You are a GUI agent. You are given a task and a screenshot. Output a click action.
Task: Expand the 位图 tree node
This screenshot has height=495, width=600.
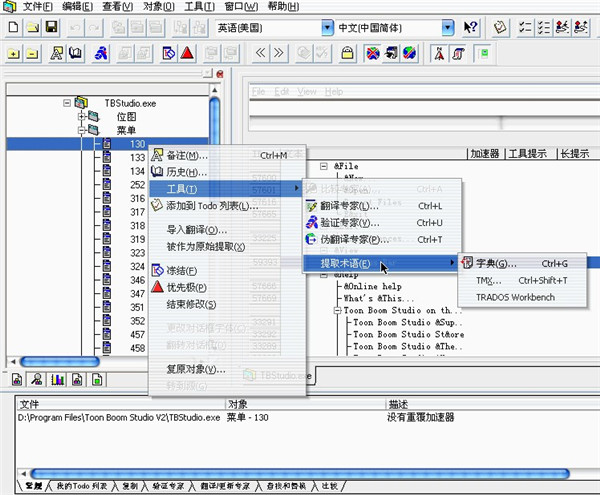click(81, 117)
